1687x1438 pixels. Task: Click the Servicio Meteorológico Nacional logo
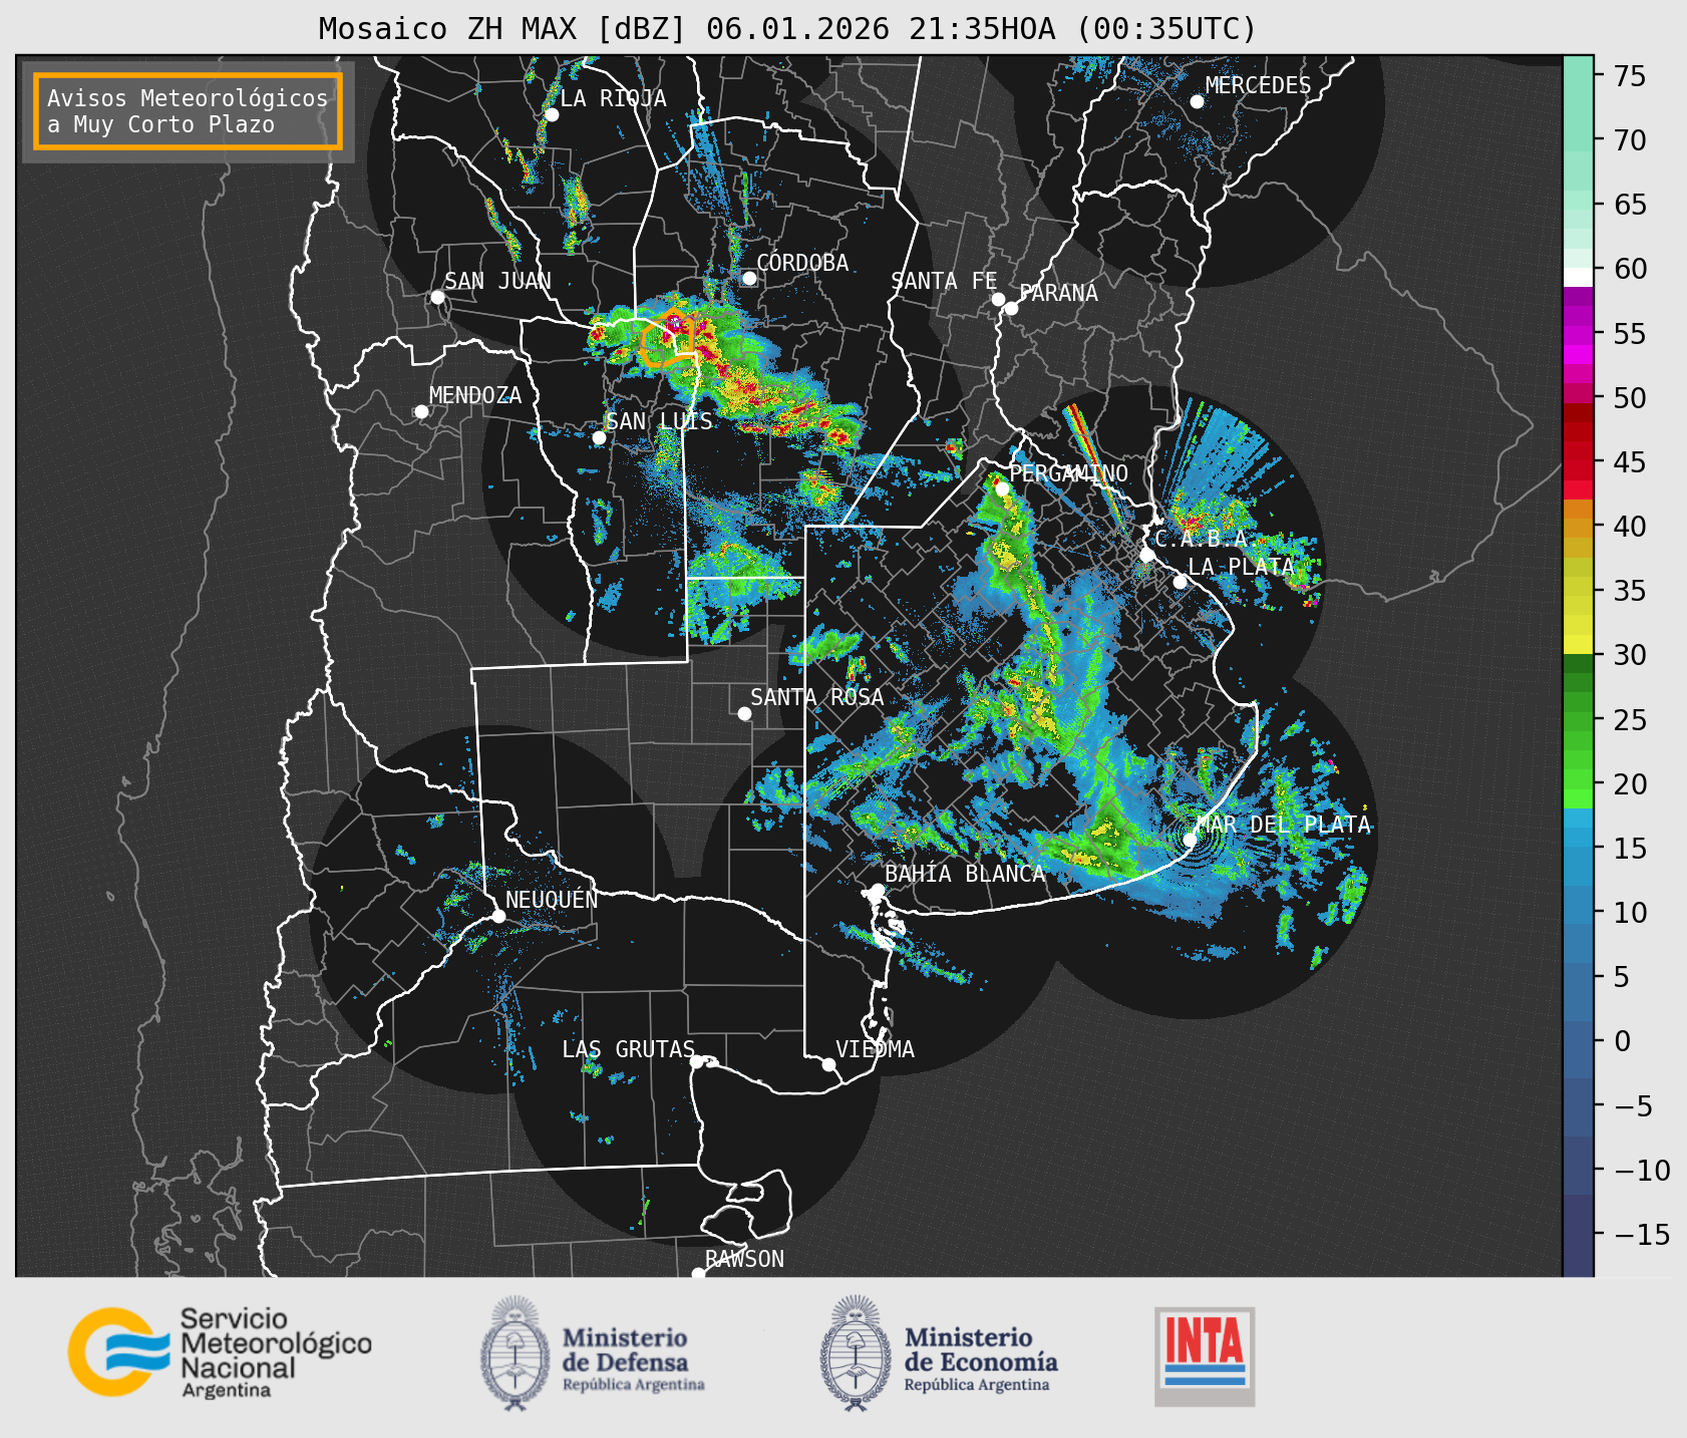click(x=219, y=1352)
